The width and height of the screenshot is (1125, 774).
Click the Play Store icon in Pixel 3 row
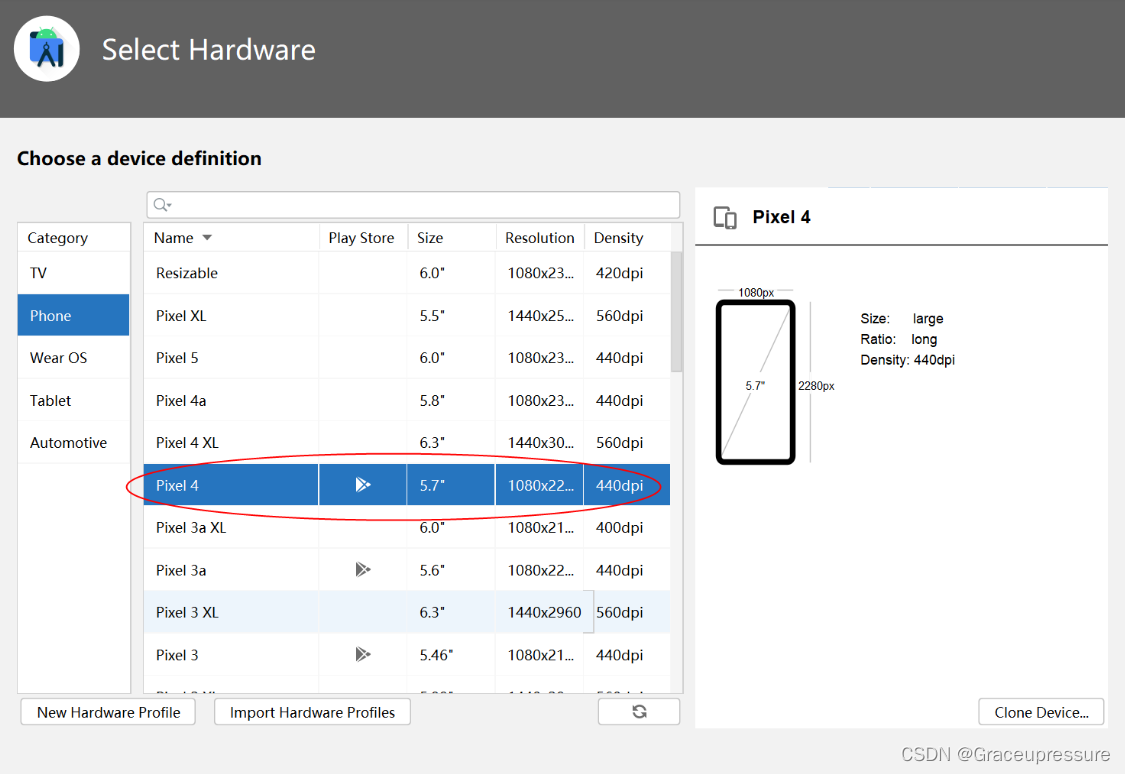[363, 654]
